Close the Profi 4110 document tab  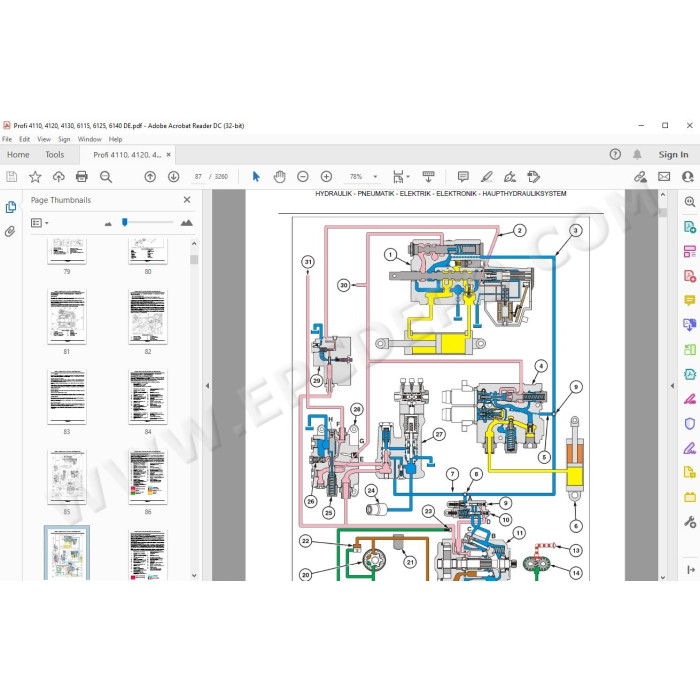coord(168,154)
